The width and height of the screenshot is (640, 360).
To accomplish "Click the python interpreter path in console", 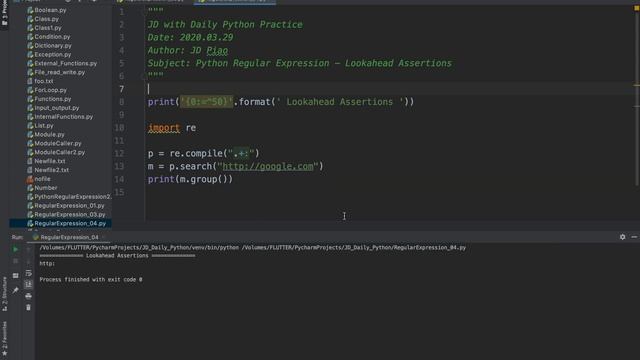I will [x=139, y=247].
